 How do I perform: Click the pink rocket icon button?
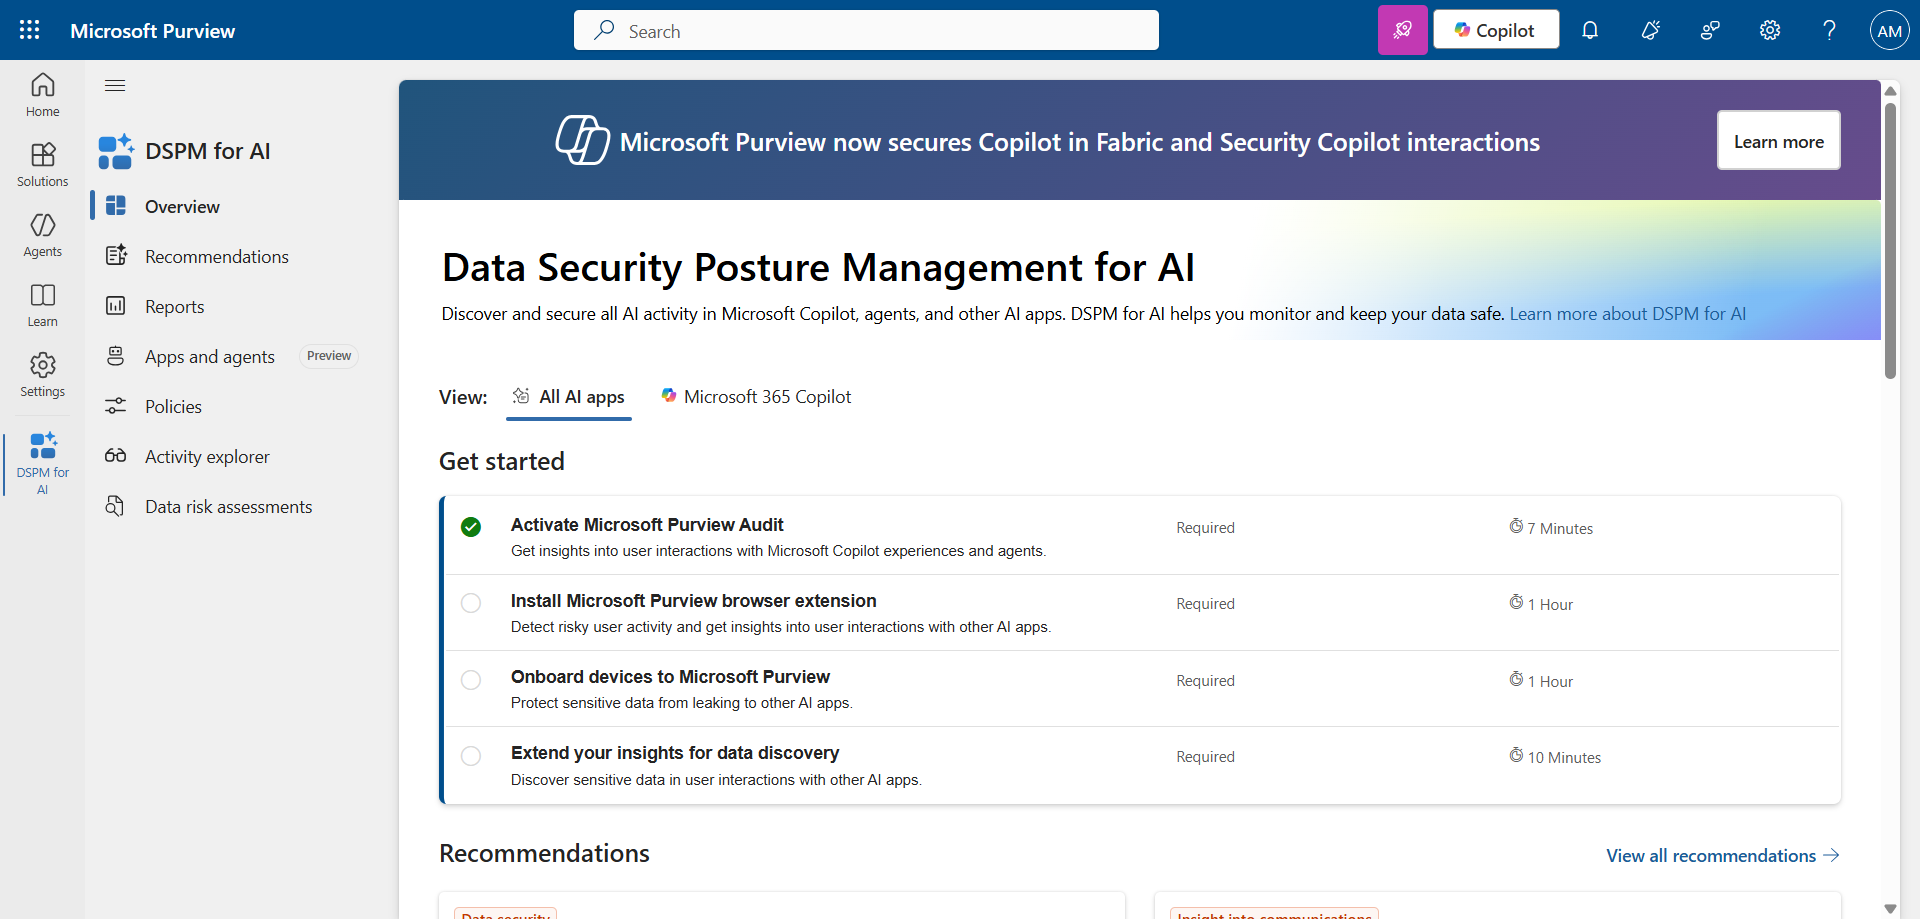tap(1402, 30)
